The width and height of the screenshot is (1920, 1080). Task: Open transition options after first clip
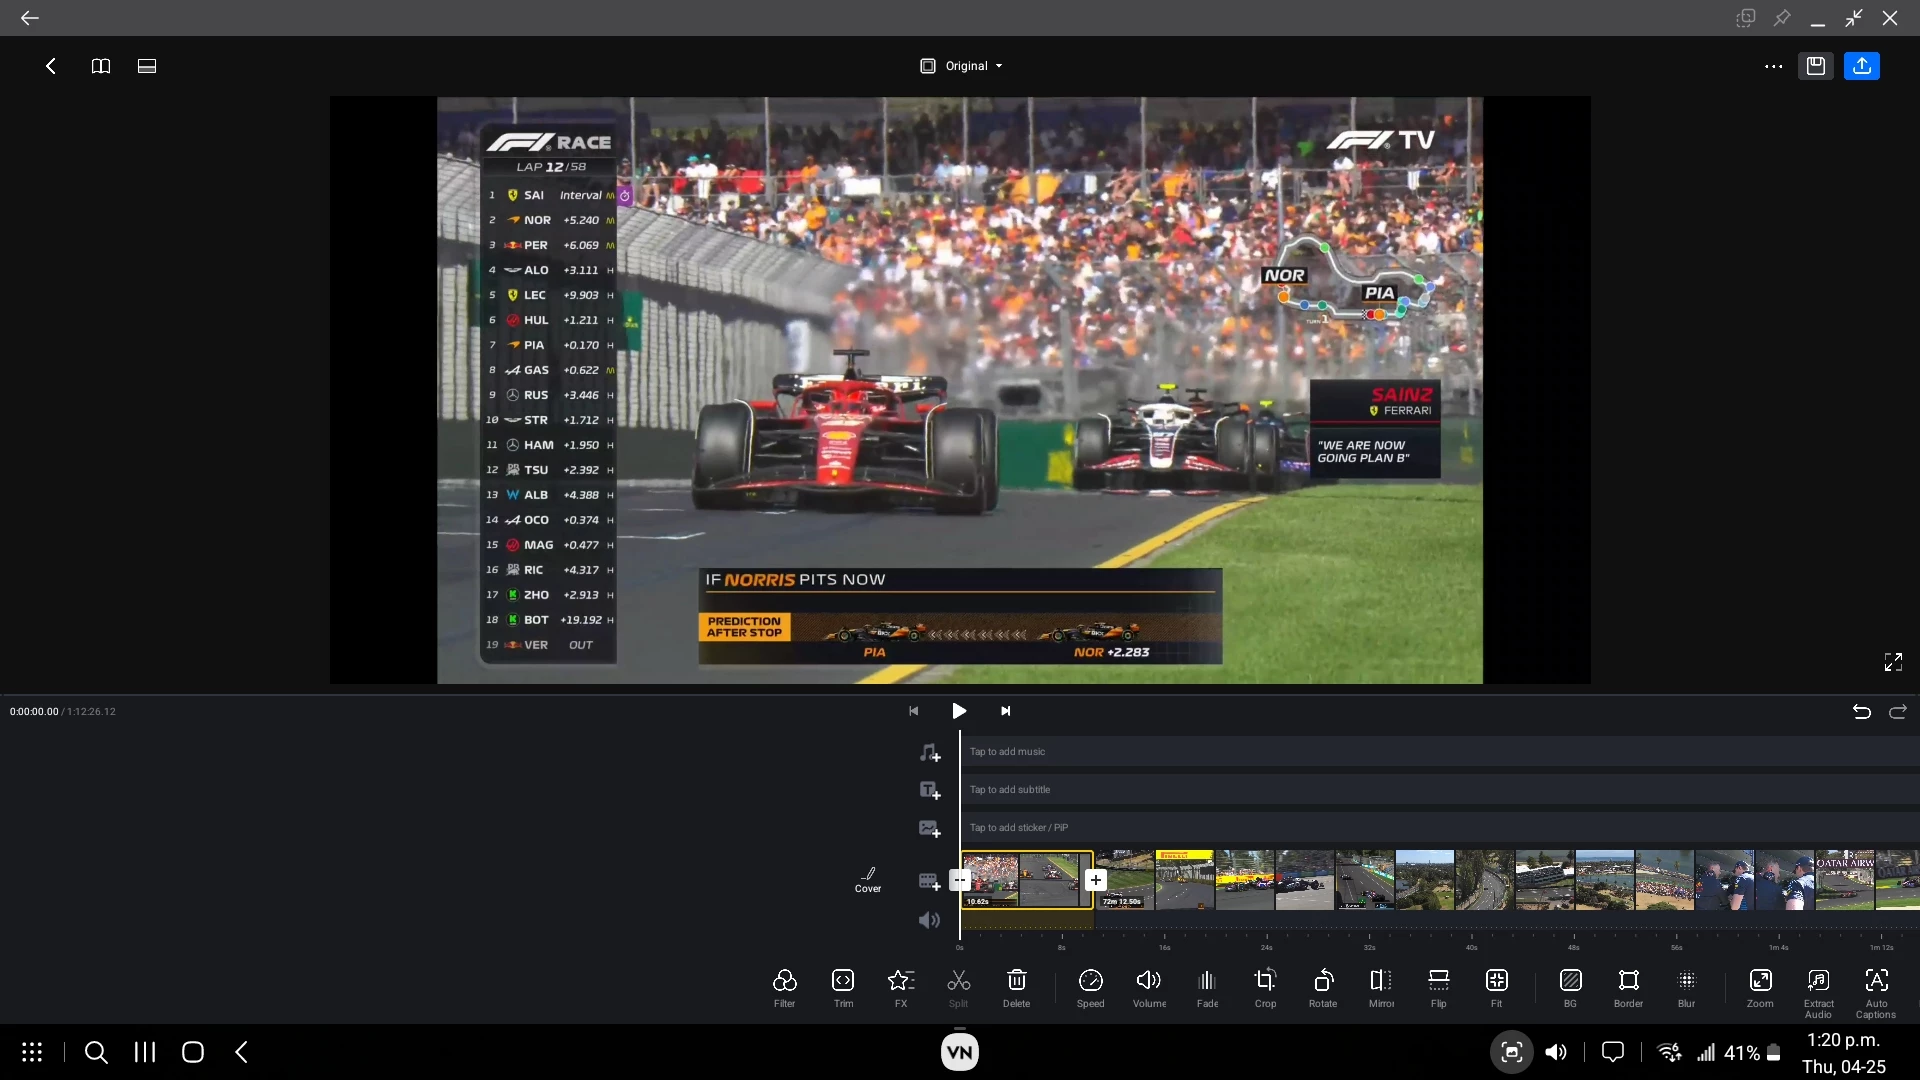1096,880
